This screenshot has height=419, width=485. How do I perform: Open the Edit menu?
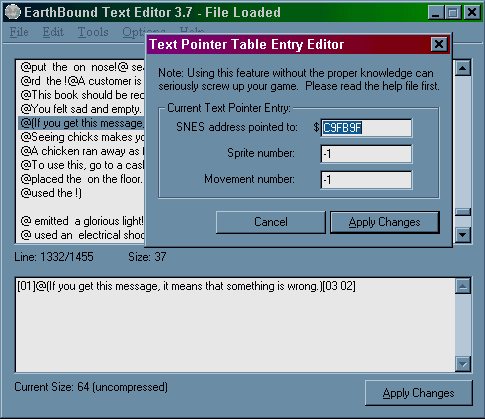pyautogui.click(x=53, y=32)
